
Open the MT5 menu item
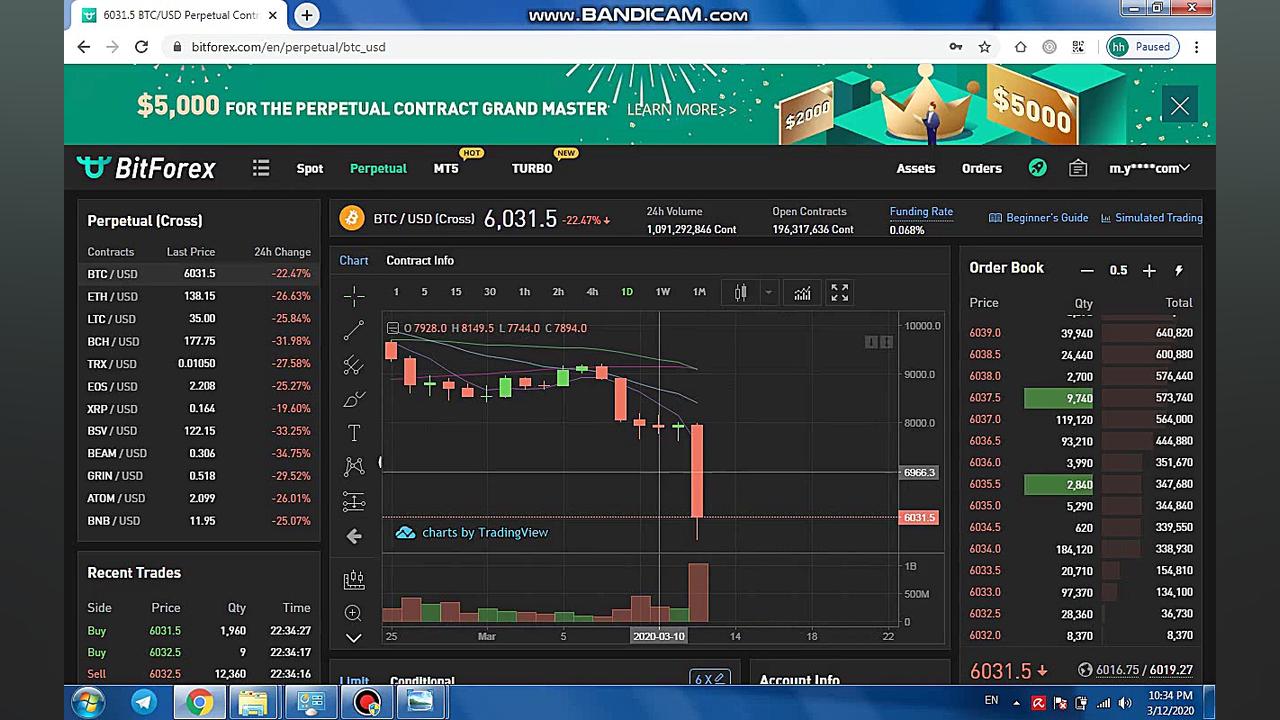pyautogui.click(x=446, y=168)
